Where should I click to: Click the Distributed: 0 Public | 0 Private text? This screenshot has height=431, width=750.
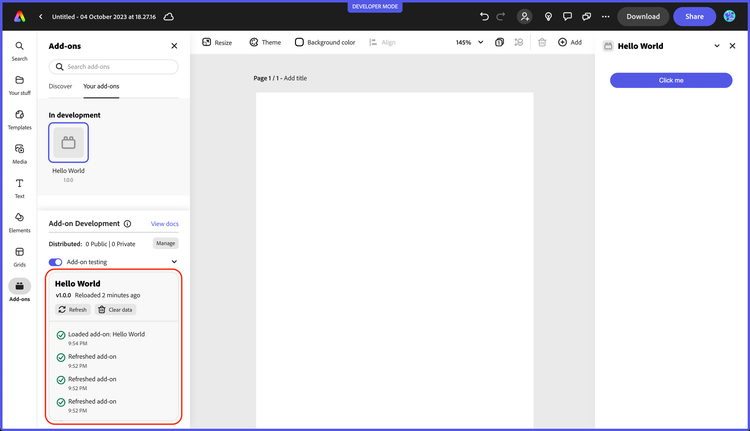(x=92, y=244)
